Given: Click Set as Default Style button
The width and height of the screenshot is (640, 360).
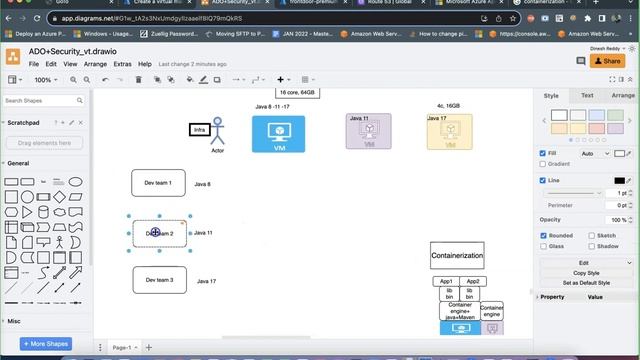Looking at the screenshot, I should pyautogui.click(x=586, y=283).
